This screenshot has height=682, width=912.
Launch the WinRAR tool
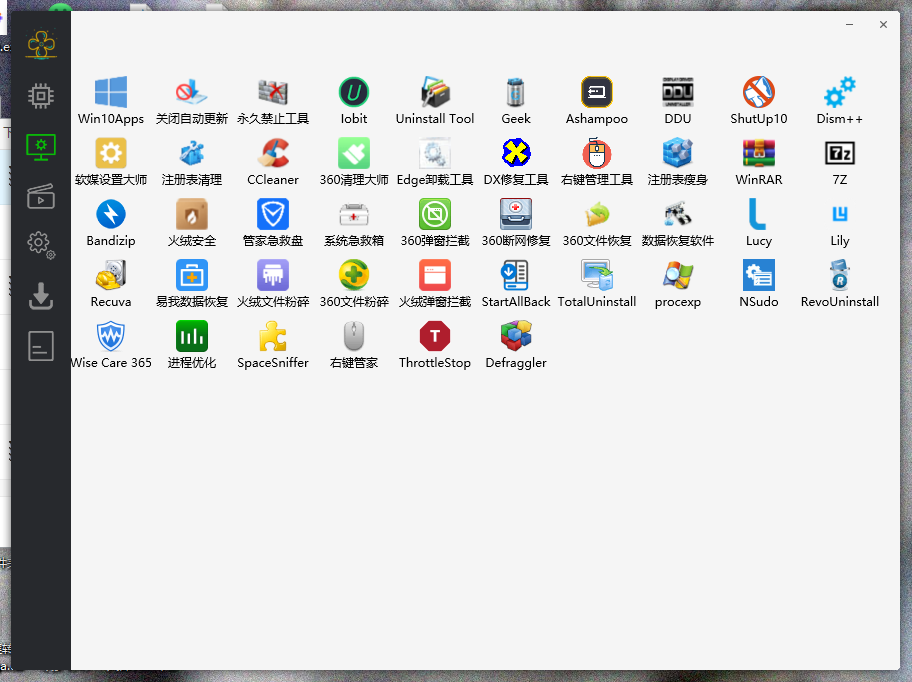tap(759, 154)
